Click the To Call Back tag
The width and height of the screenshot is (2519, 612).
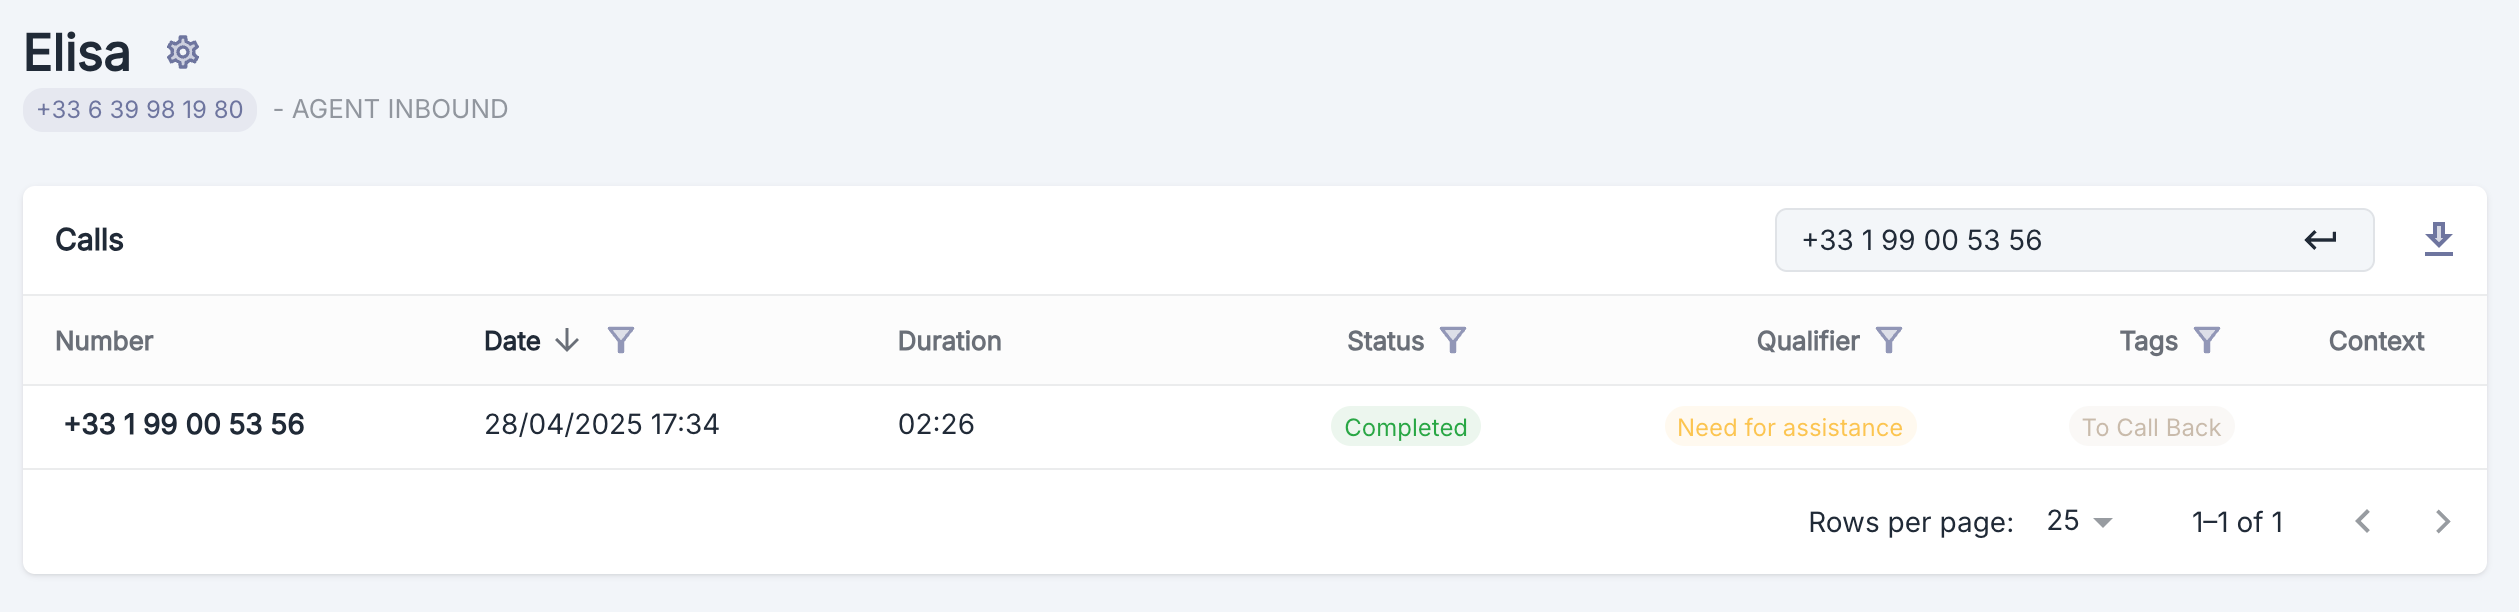[2151, 427]
